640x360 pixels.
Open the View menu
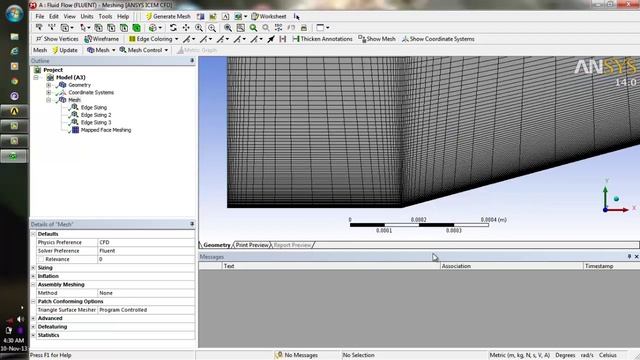(69, 16)
